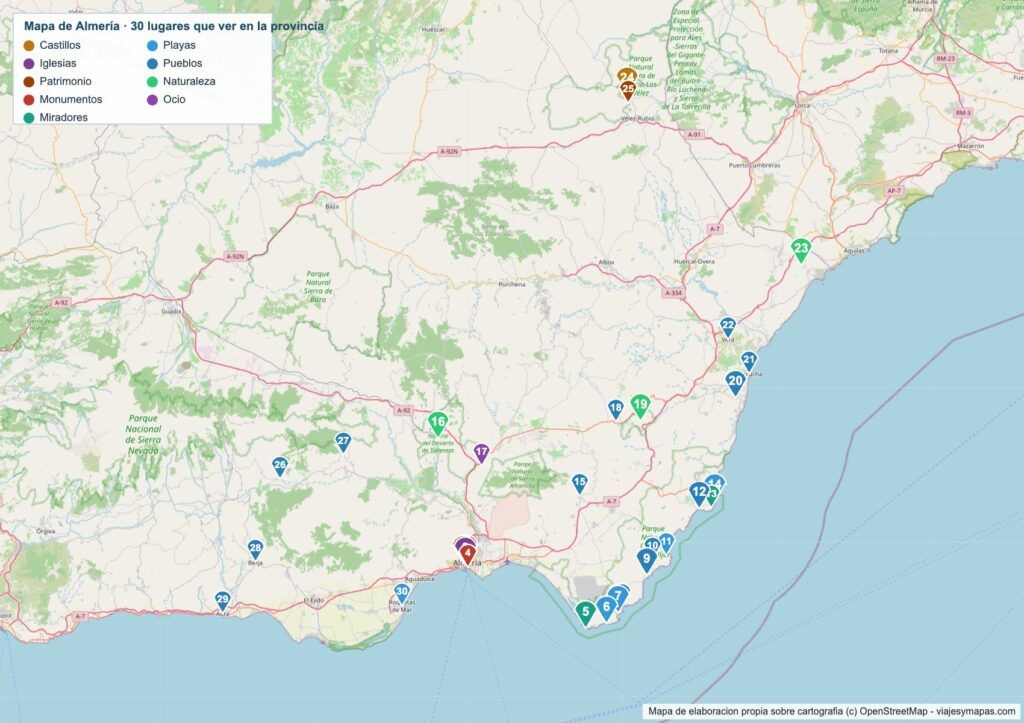Select village marker number 18
This screenshot has width=1024, height=723.
[615, 410]
